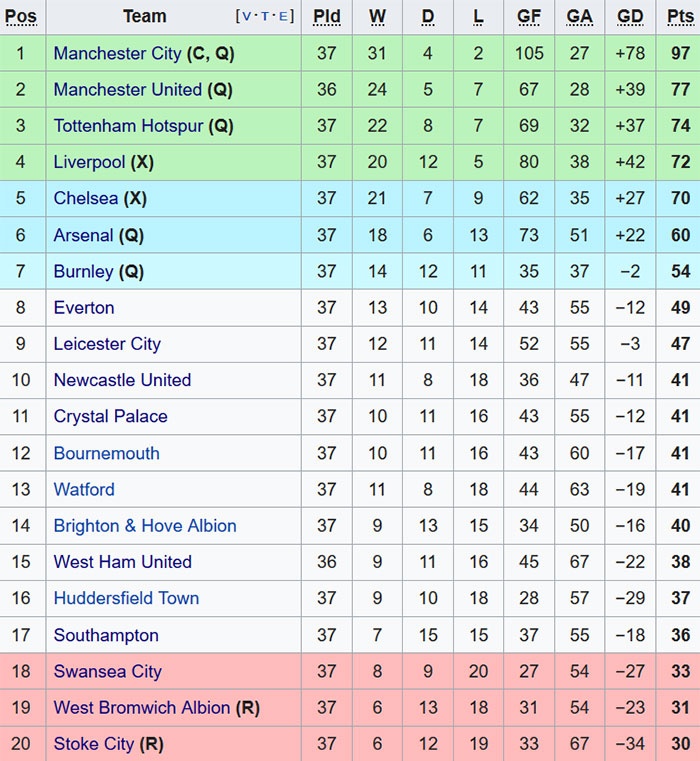Select the Liverpool team link
Image resolution: width=700 pixels, height=761 pixels.
click(x=89, y=162)
